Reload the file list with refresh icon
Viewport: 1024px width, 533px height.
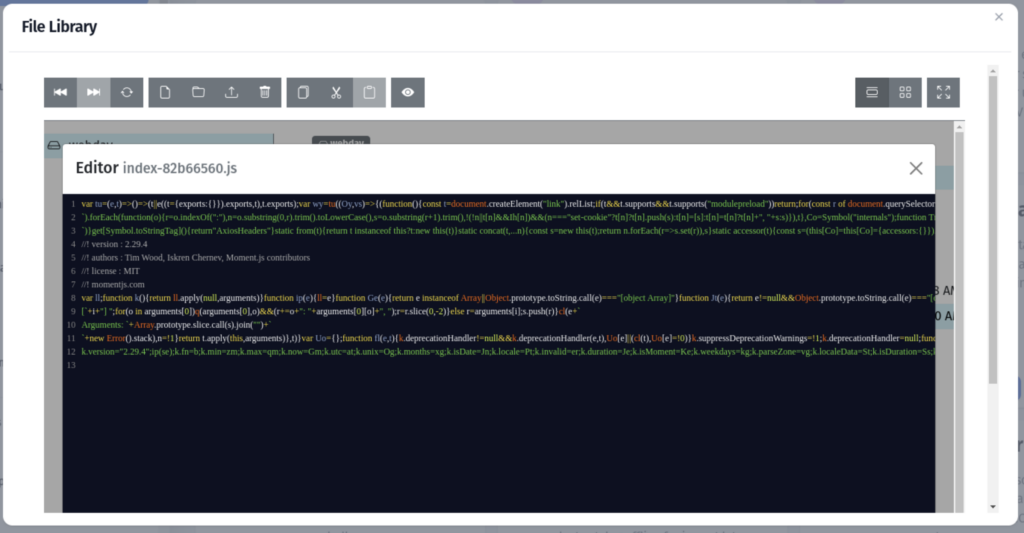coord(127,92)
